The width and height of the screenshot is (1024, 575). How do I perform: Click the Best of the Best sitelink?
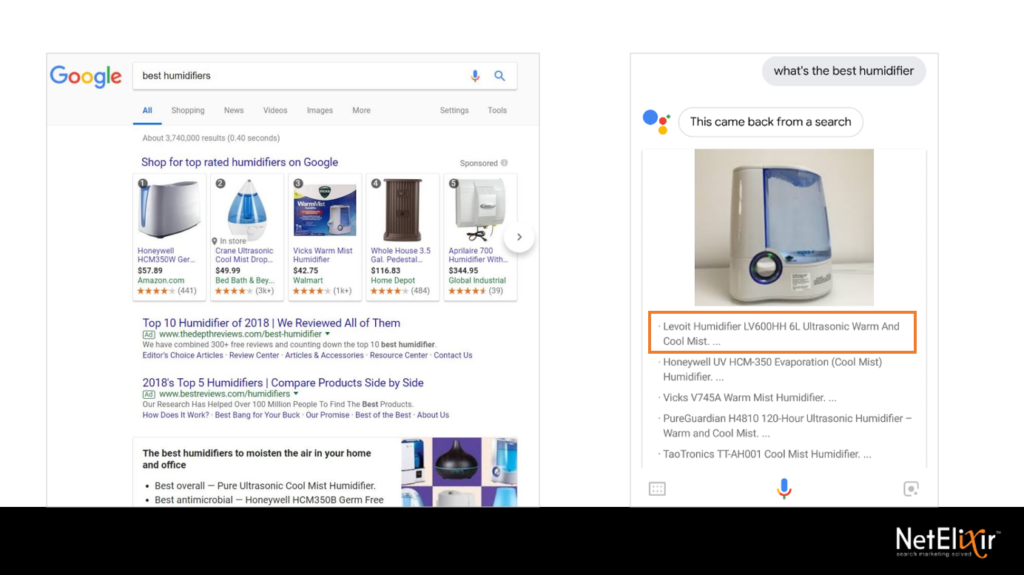(x=383, y=415)
